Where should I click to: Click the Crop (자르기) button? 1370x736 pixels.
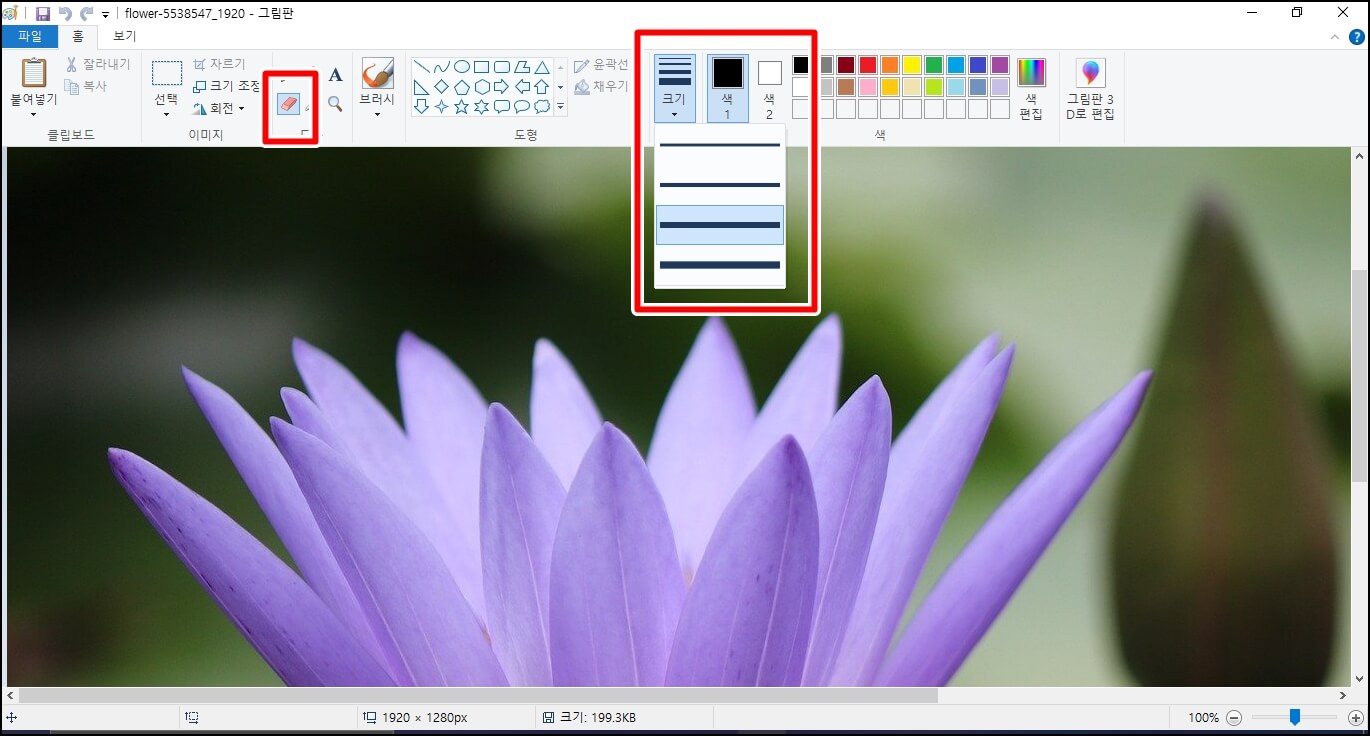coord(219,64)
